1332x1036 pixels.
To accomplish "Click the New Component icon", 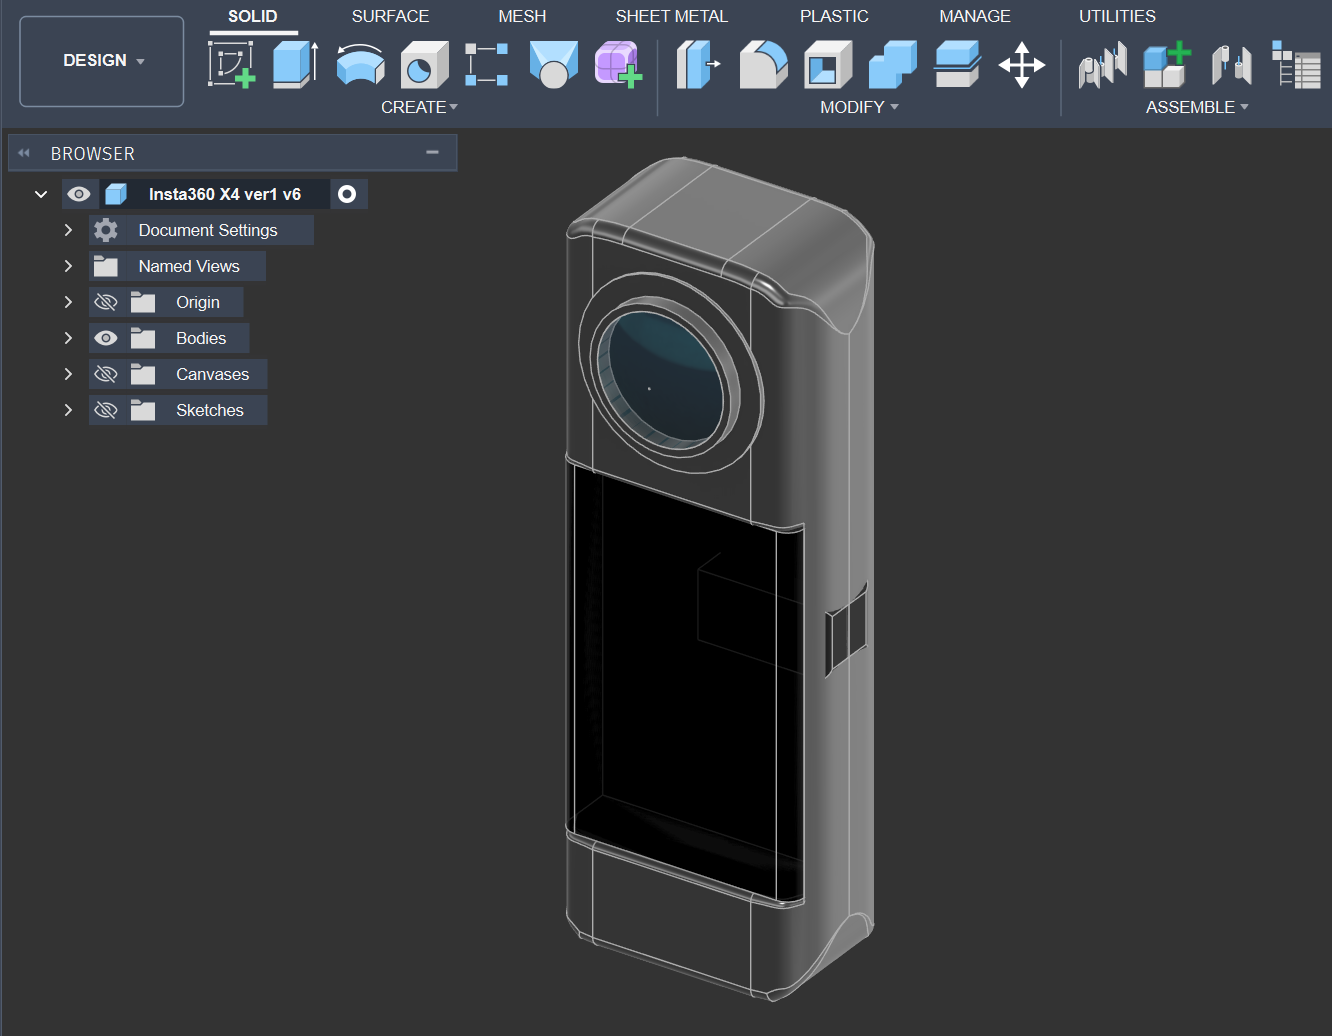I will (x=1167, y=65).
